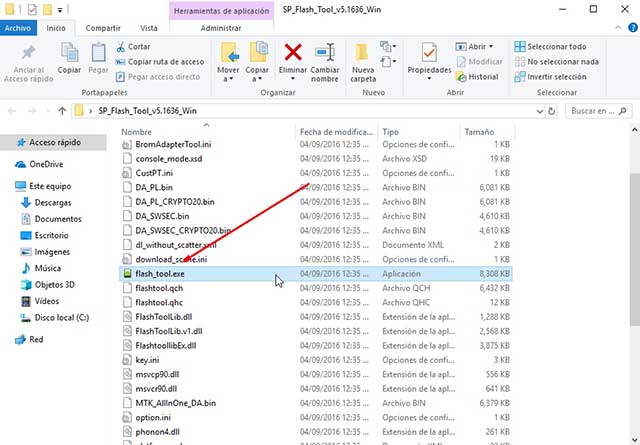Screen dimensions: 640x445
Task: Sort by the Nombre column header
Action: coord(207,132)
